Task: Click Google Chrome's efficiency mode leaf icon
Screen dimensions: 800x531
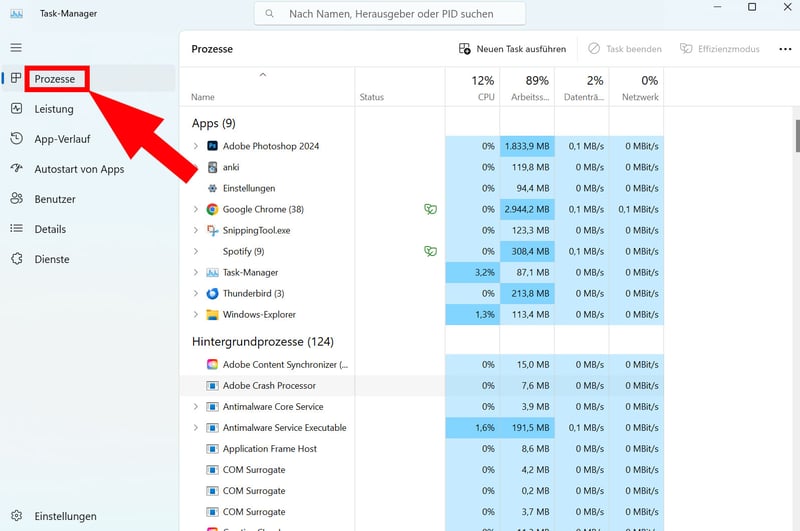Action: tap(430, 209)
